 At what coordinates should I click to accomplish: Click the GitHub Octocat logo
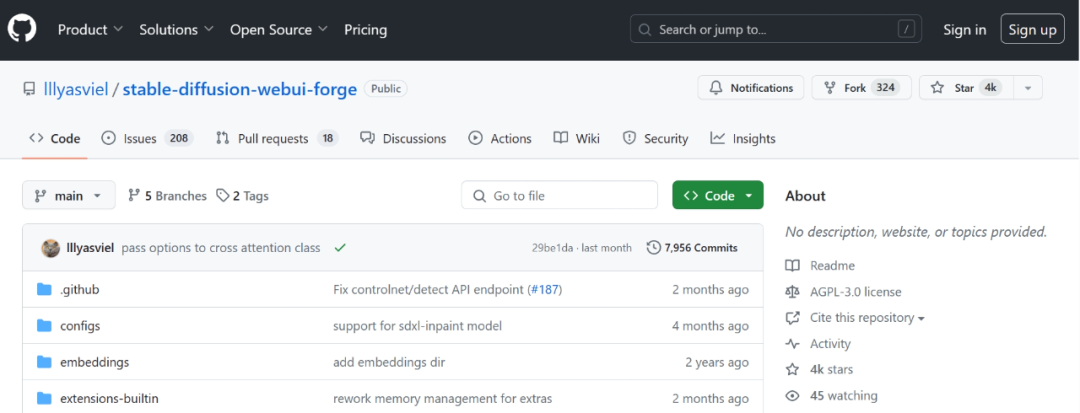coord(22,30)
